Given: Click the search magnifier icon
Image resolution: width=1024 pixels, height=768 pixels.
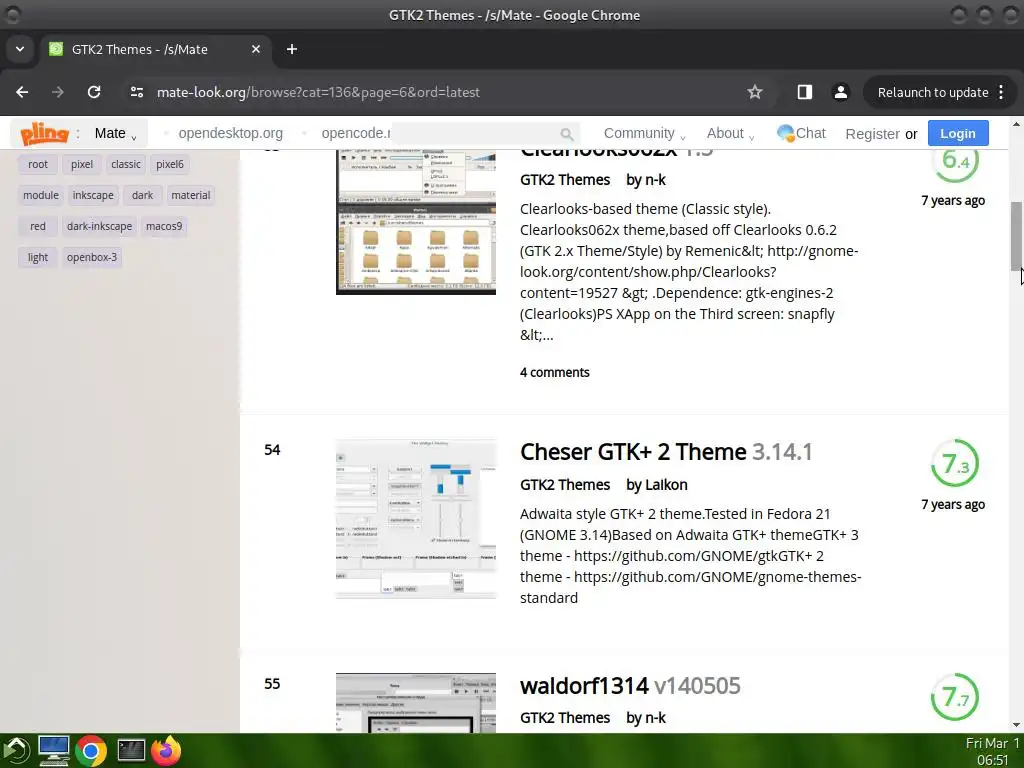Looking at the screenshot, I should click(566, 134).
